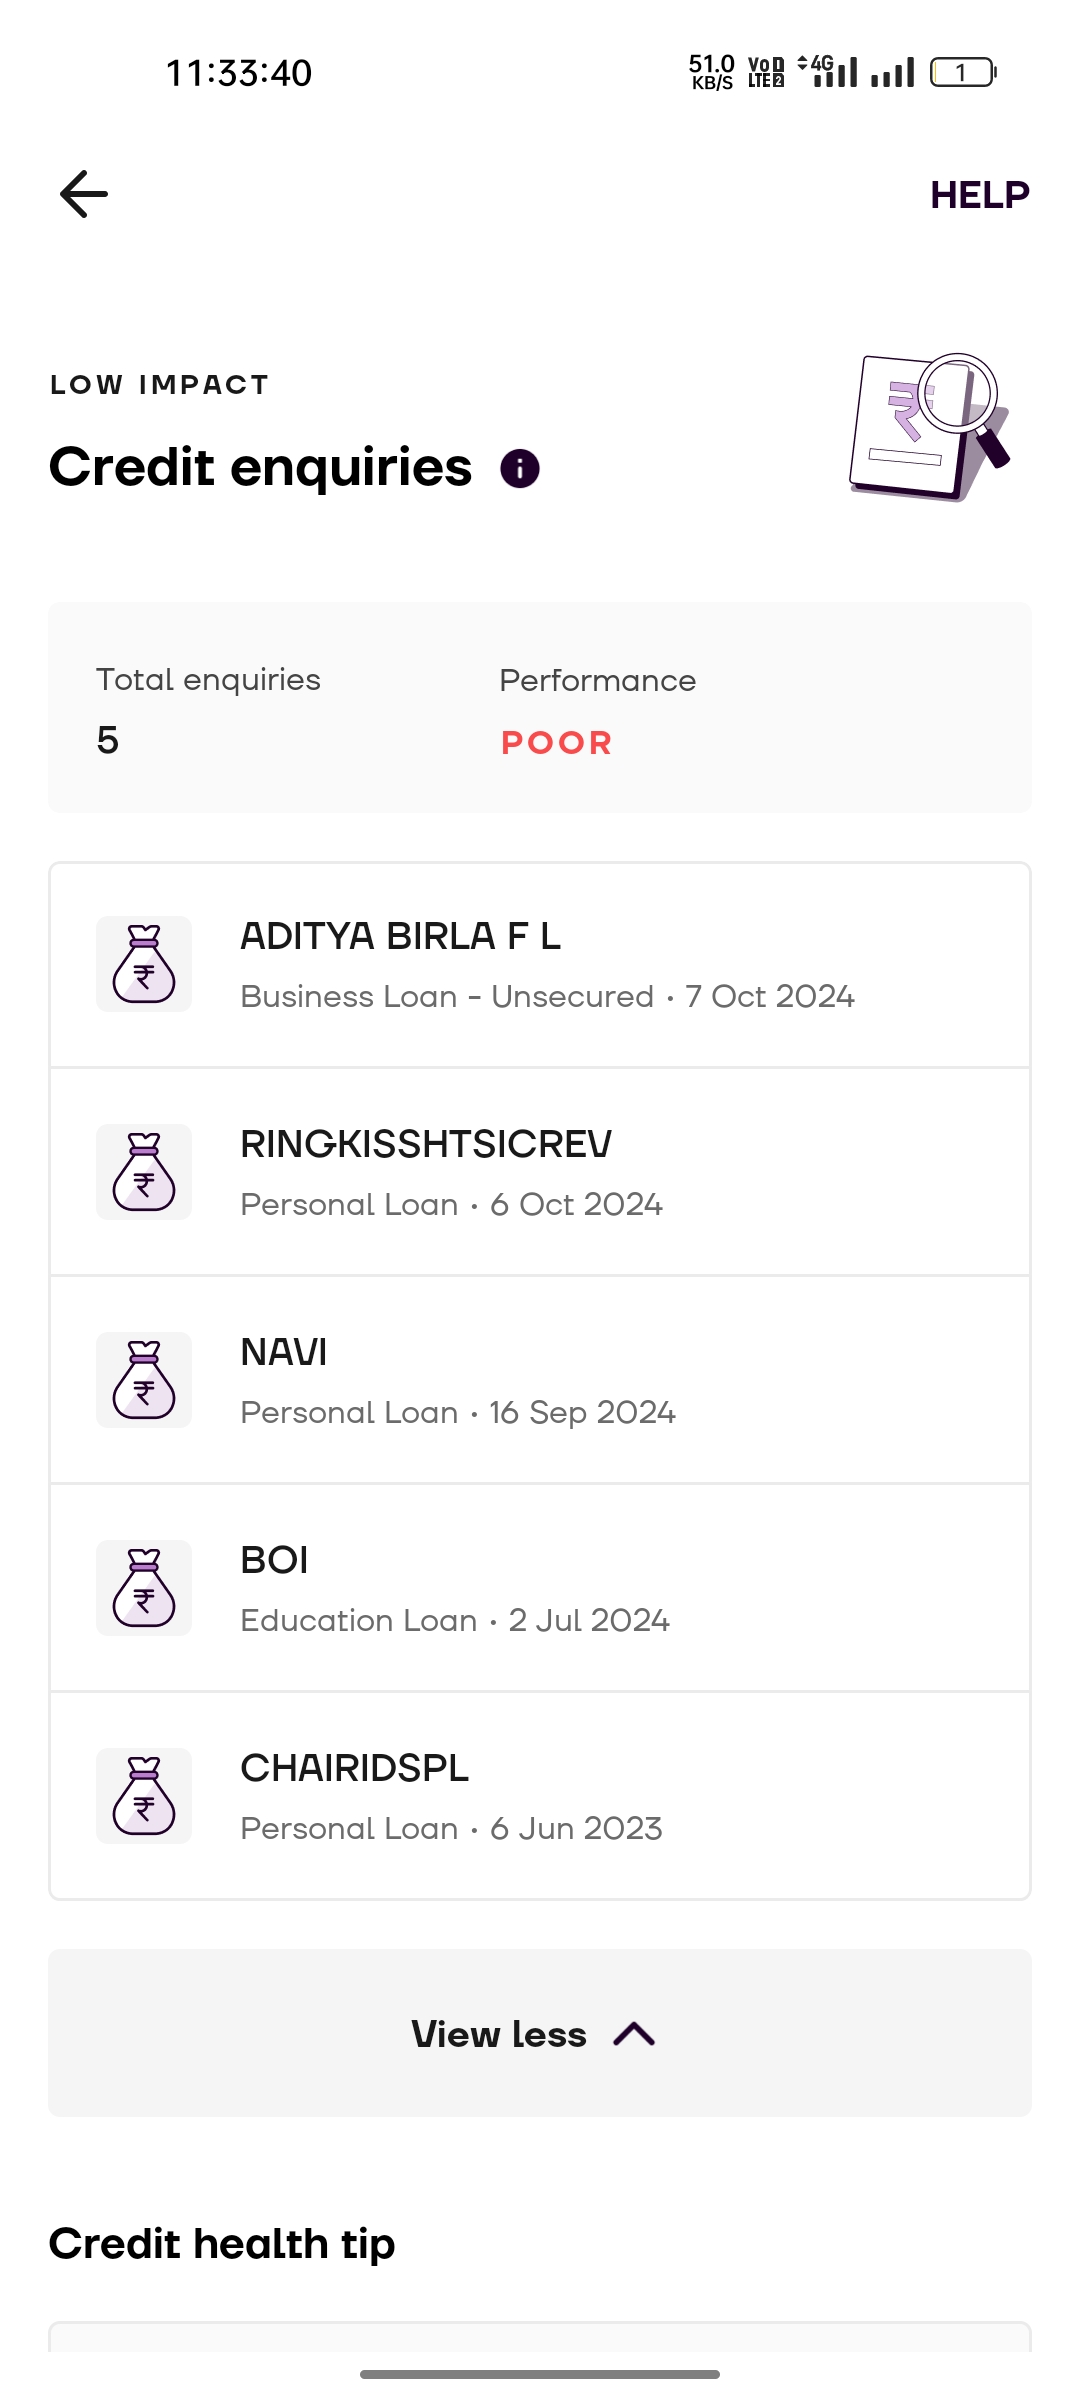
Task: Tap the ADITYA BIRLA F L money bag icon
Action: tap(144, 964)
